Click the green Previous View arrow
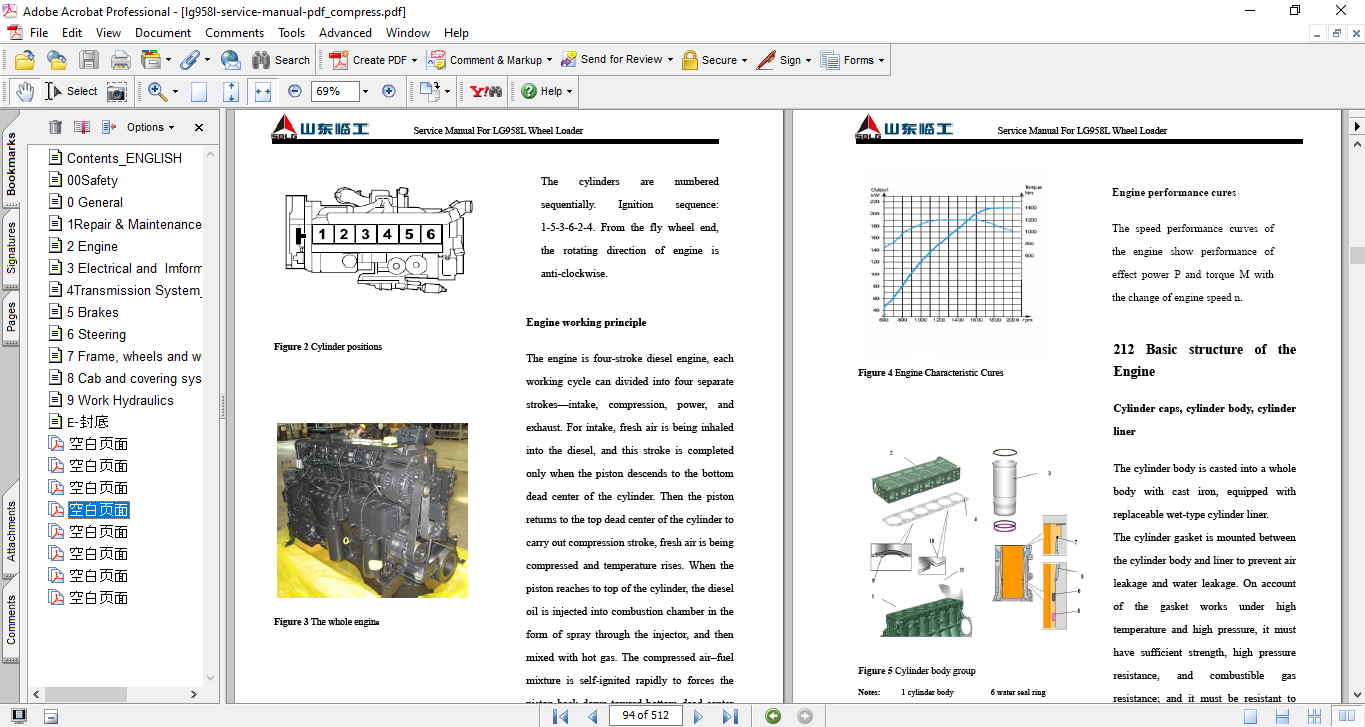1365x727 pixels. tap(772, 716)
